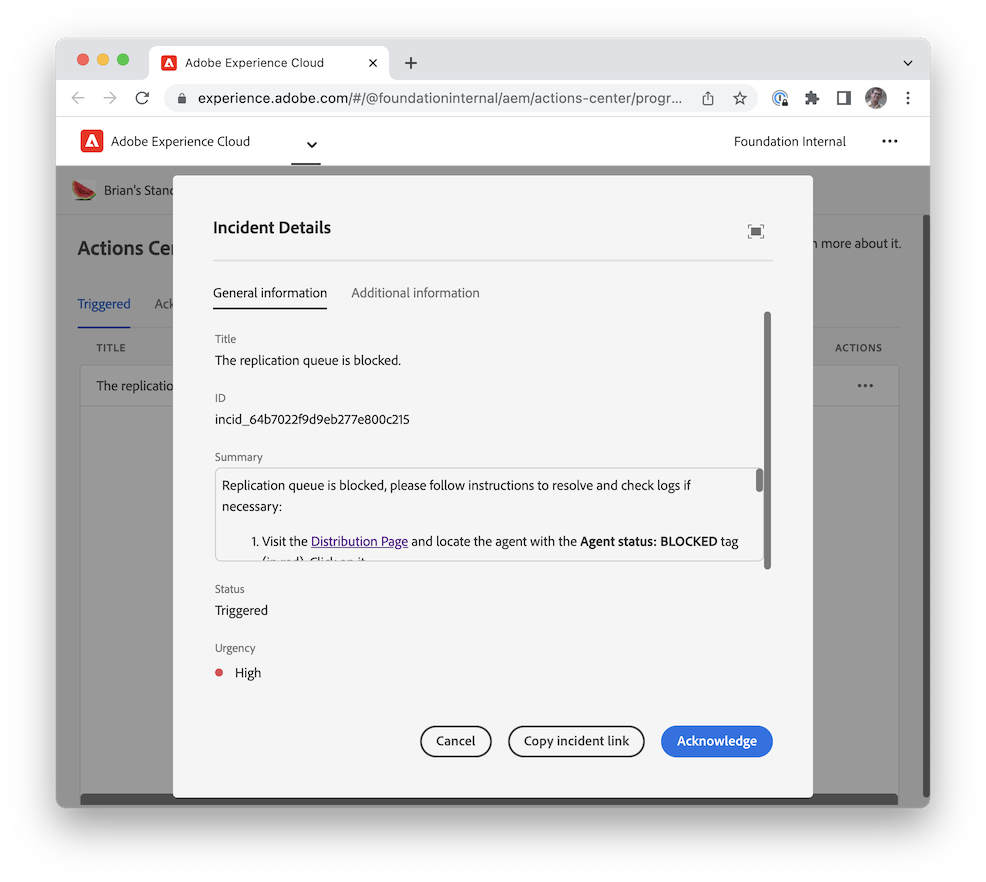
Task: Click the 'Agent status: BLOCKED' bold text
Action: pyautogui.click(x=648, y=541)
